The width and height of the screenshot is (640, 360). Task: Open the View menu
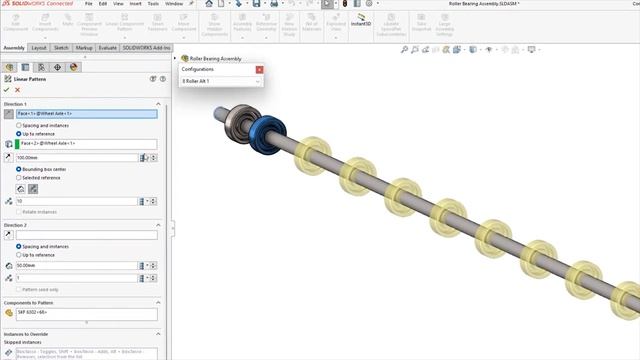tap(118, 4)
